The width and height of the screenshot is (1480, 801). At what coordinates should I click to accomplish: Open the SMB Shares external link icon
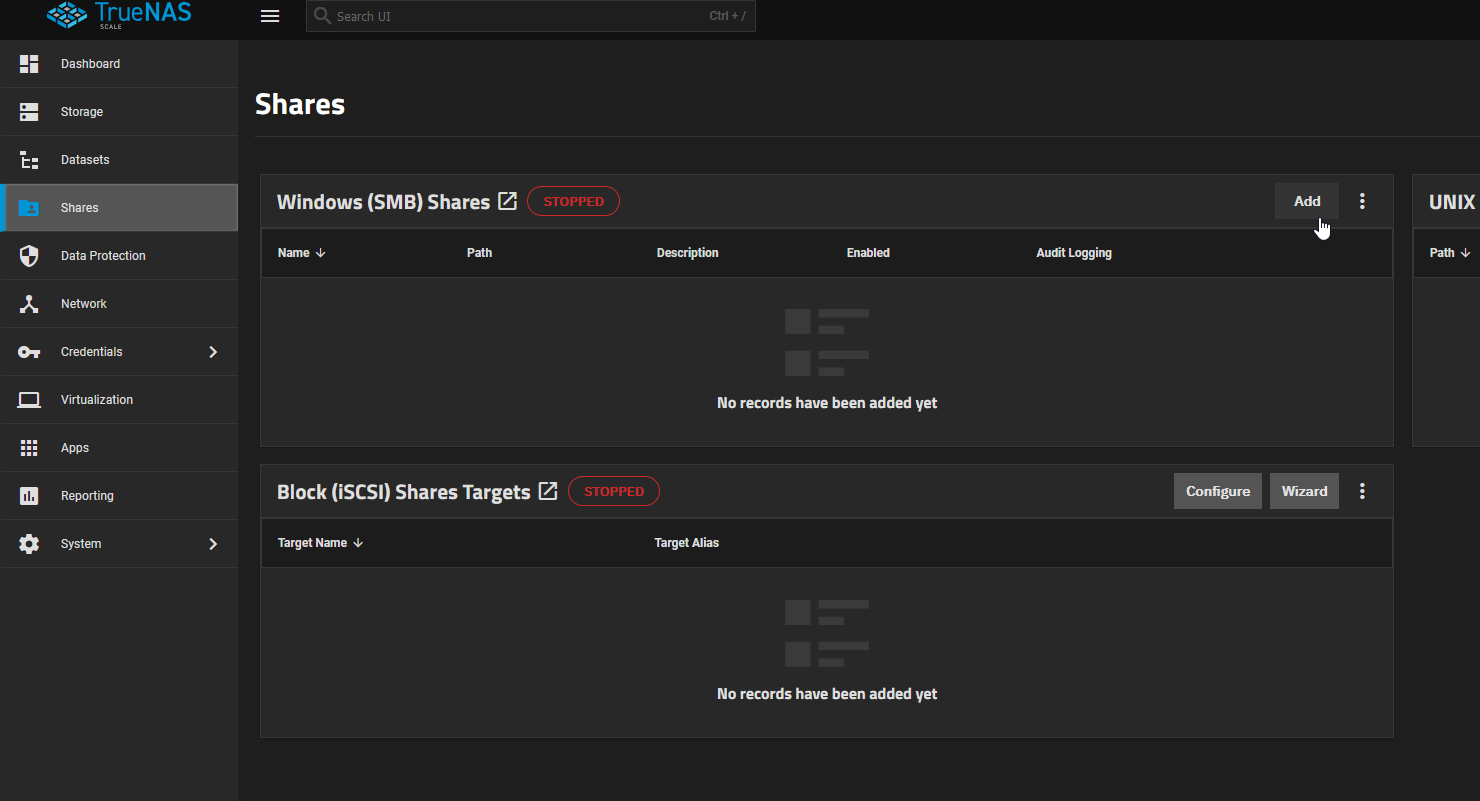click(508, 200)
